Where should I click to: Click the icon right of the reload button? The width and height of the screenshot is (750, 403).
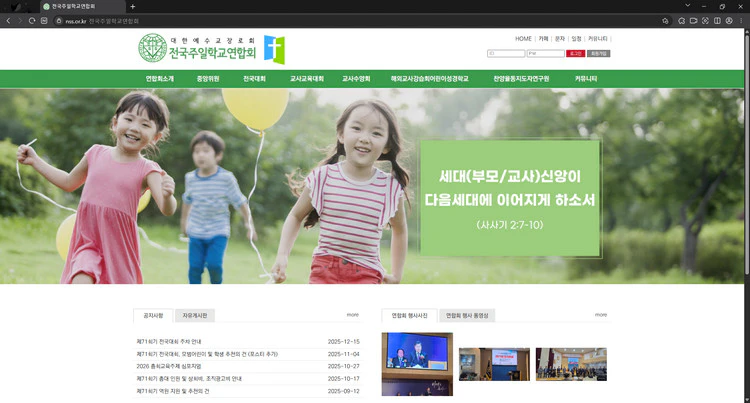point(44,21)
